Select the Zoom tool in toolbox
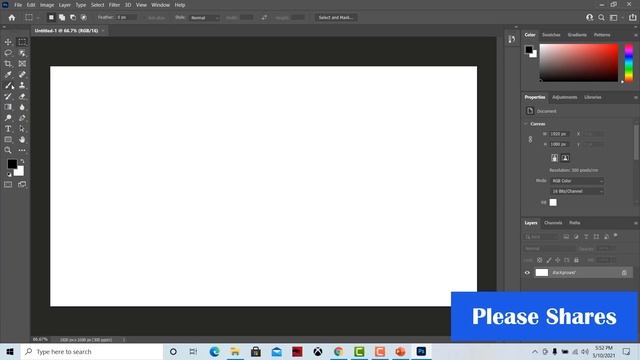The image size is (640, 360). coord(8,150)
